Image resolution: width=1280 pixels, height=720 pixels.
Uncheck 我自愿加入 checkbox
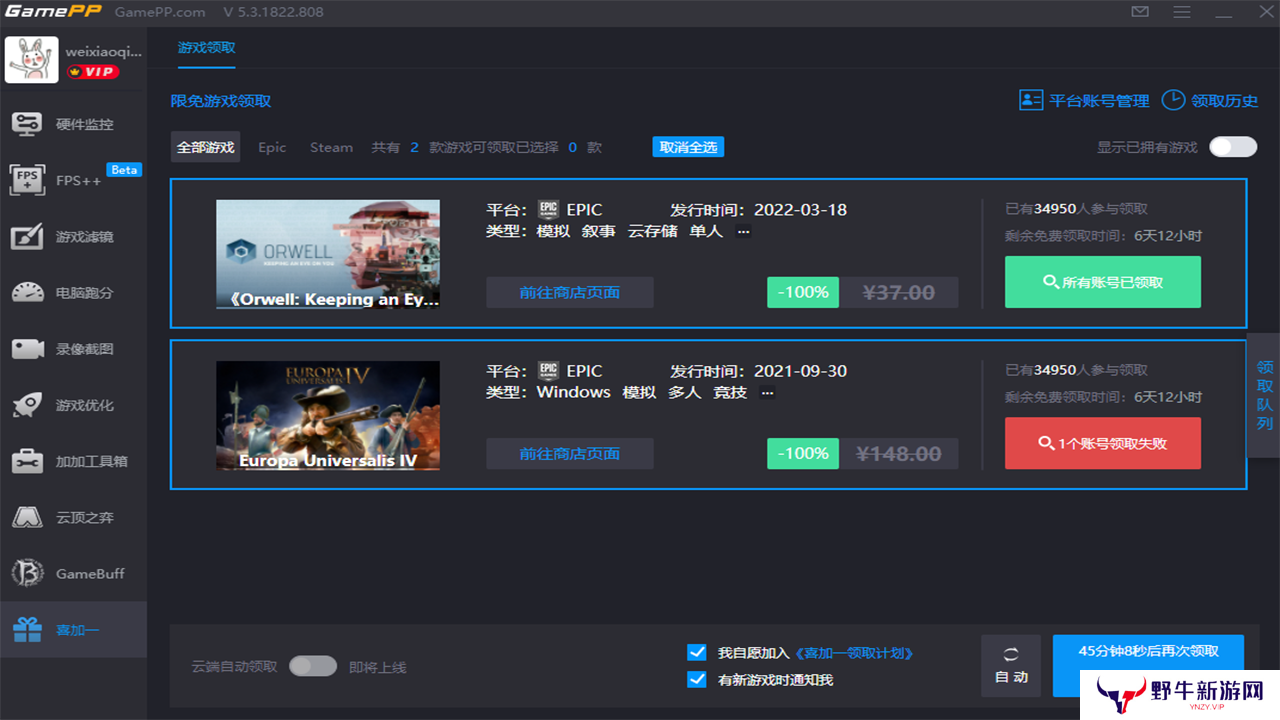(697, 653)
